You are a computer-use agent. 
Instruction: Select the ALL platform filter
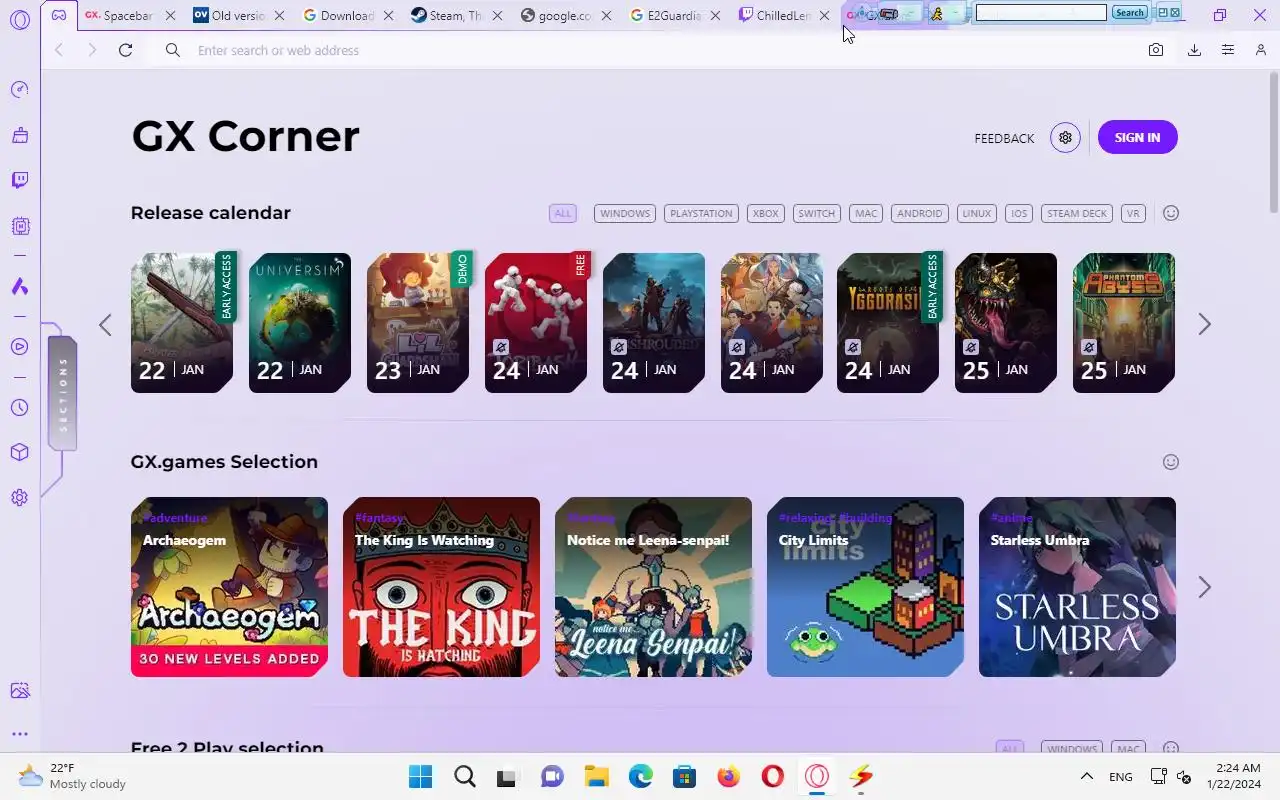click(563, 213)
